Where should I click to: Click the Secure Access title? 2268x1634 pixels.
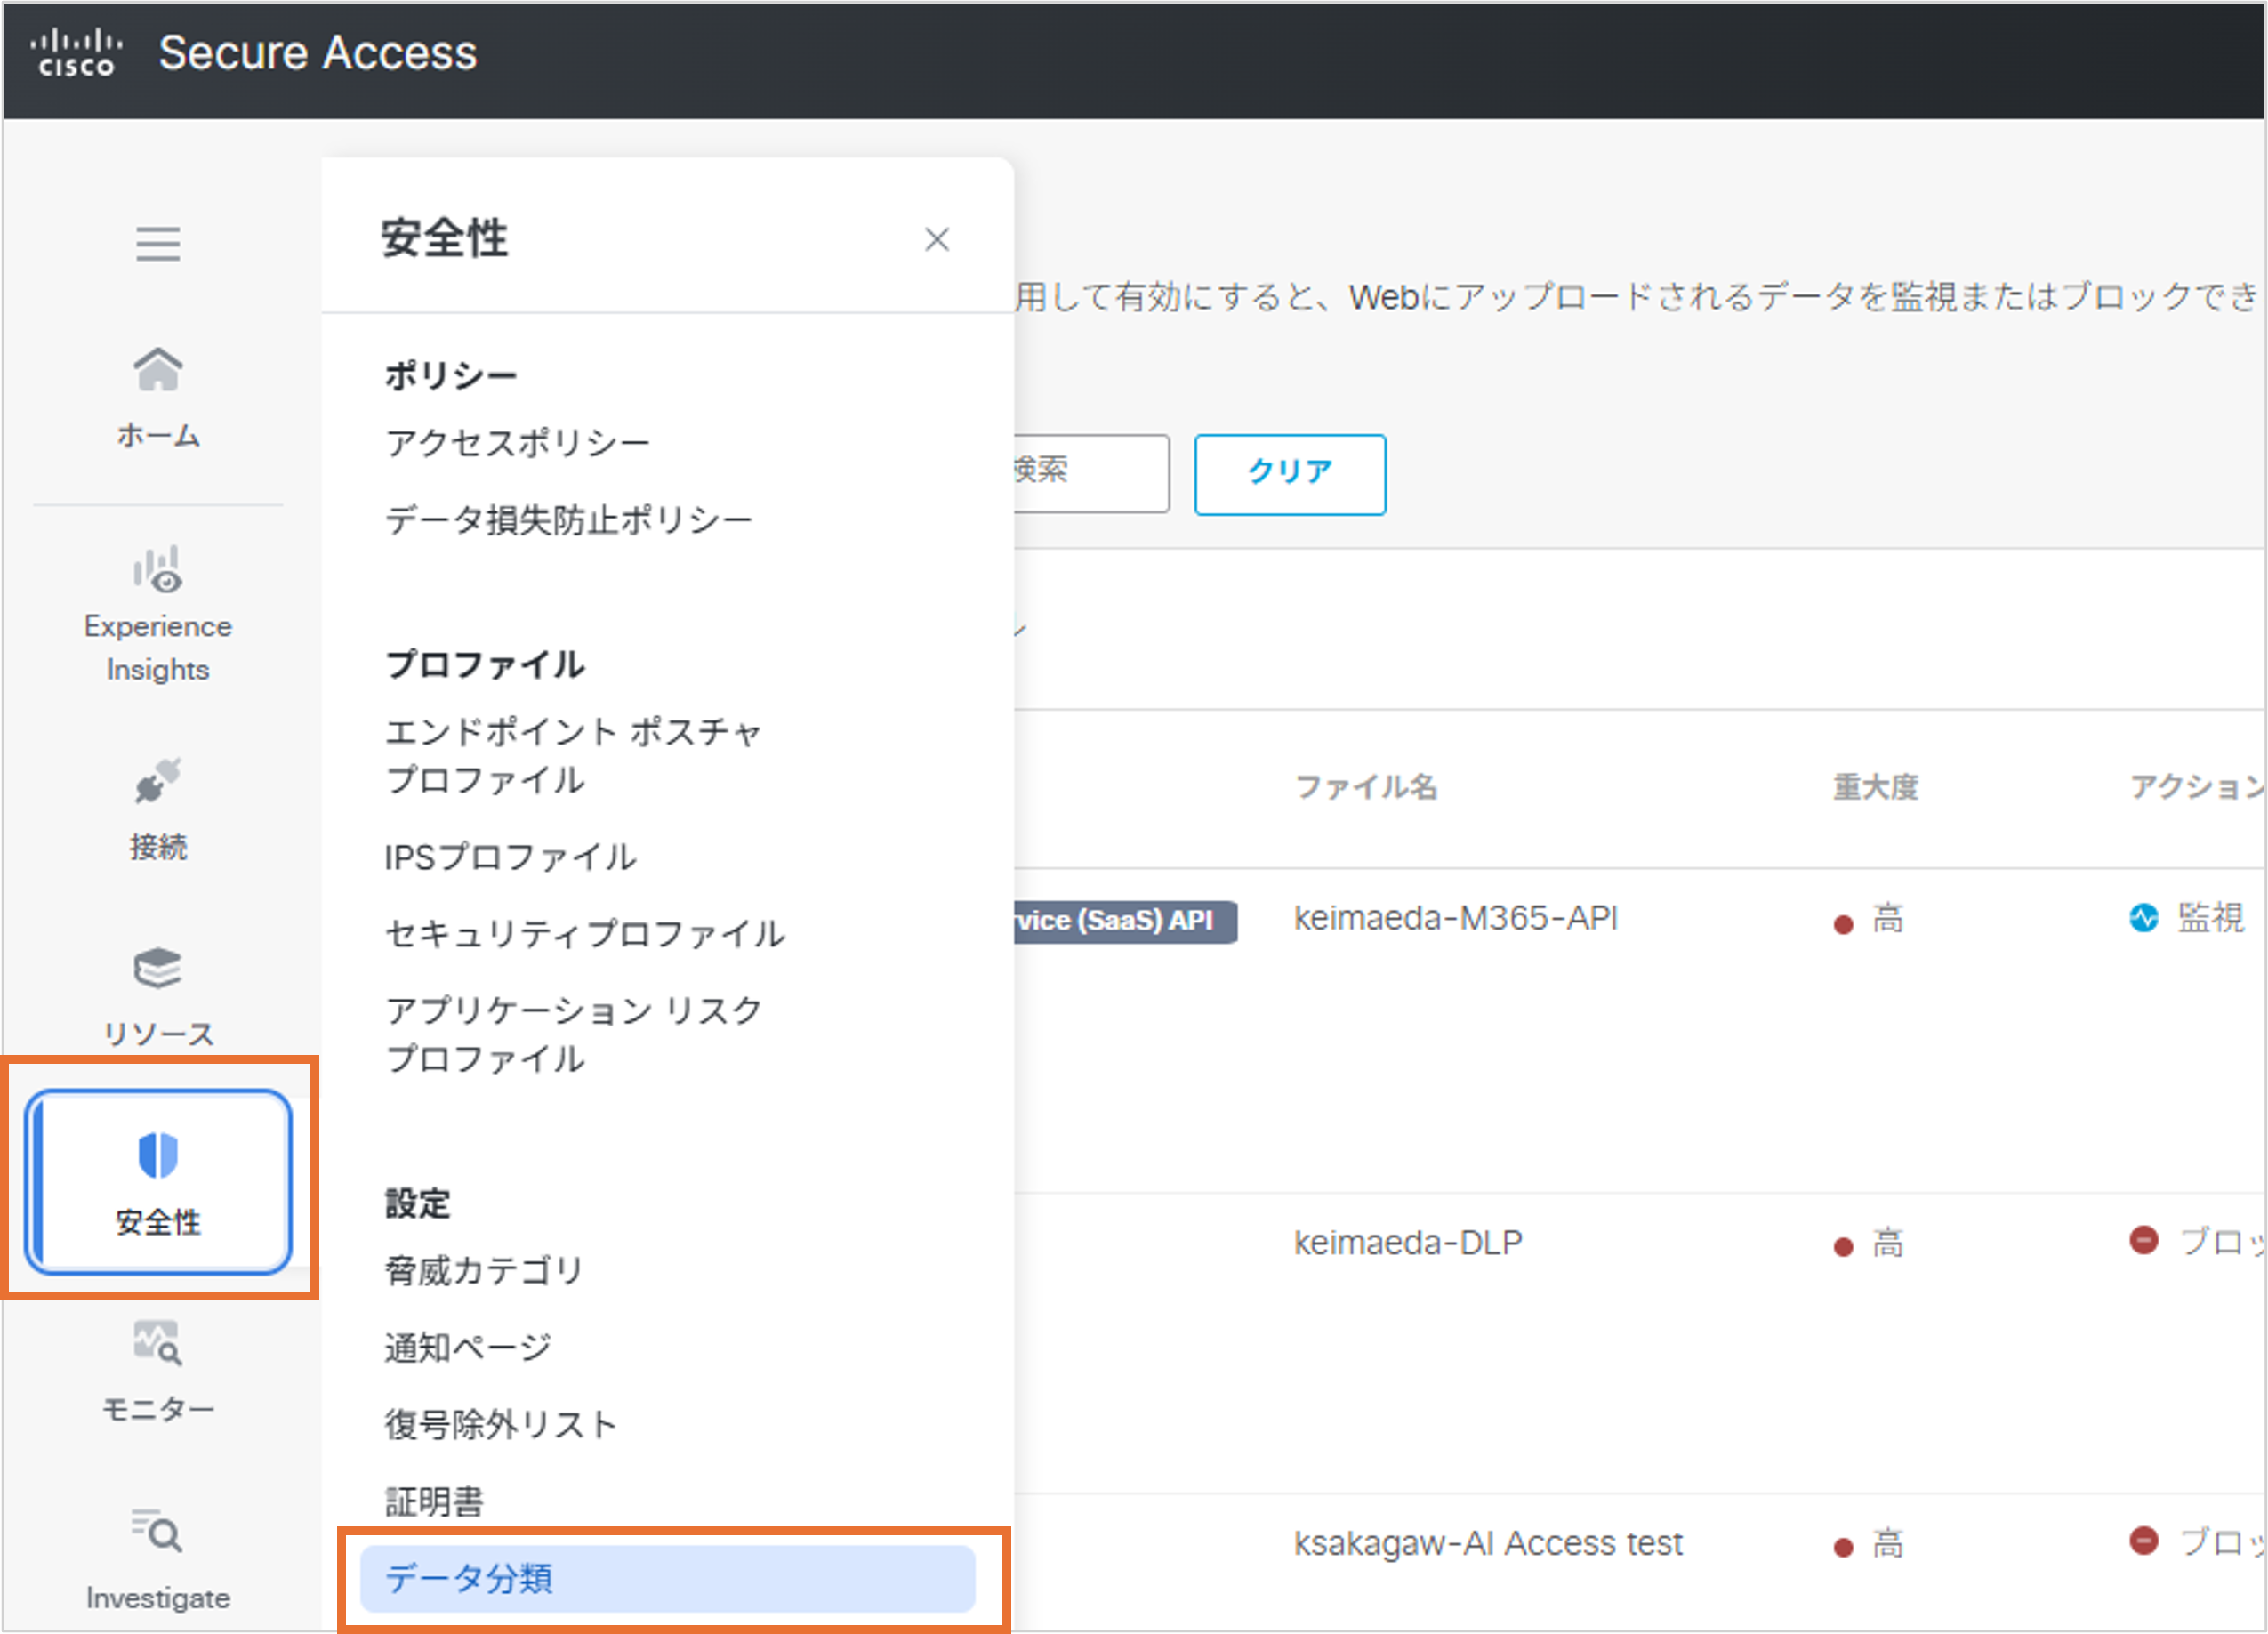point(318,53)
